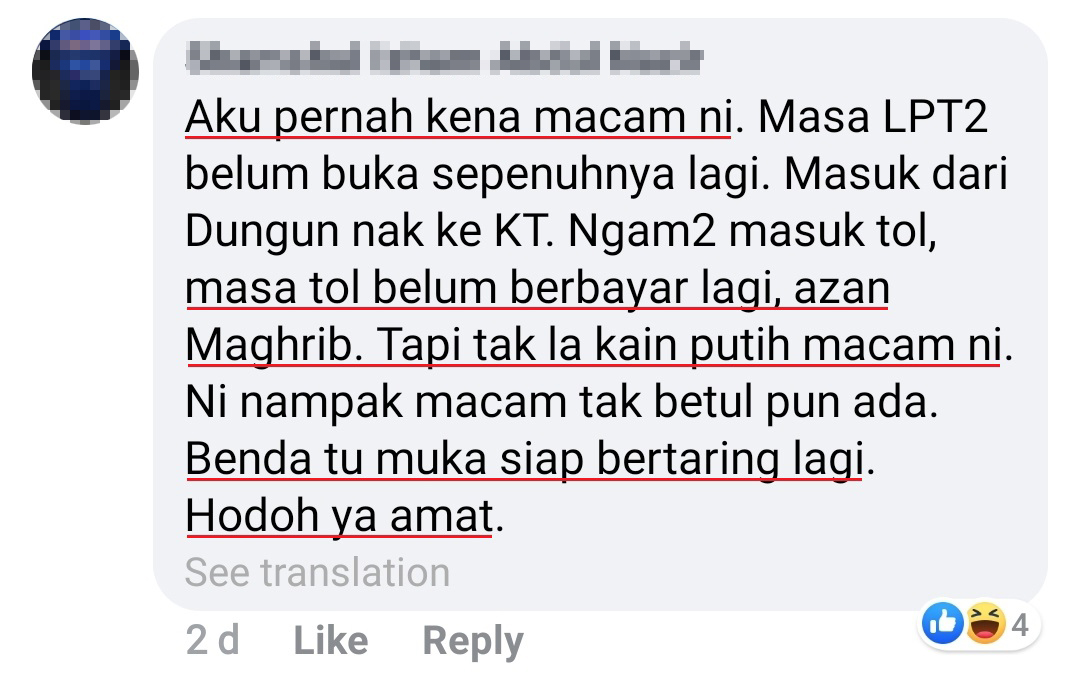
Task: Click the underlined phrase 'Hodoh ya amat'
Action: click(x=340, y=516)
